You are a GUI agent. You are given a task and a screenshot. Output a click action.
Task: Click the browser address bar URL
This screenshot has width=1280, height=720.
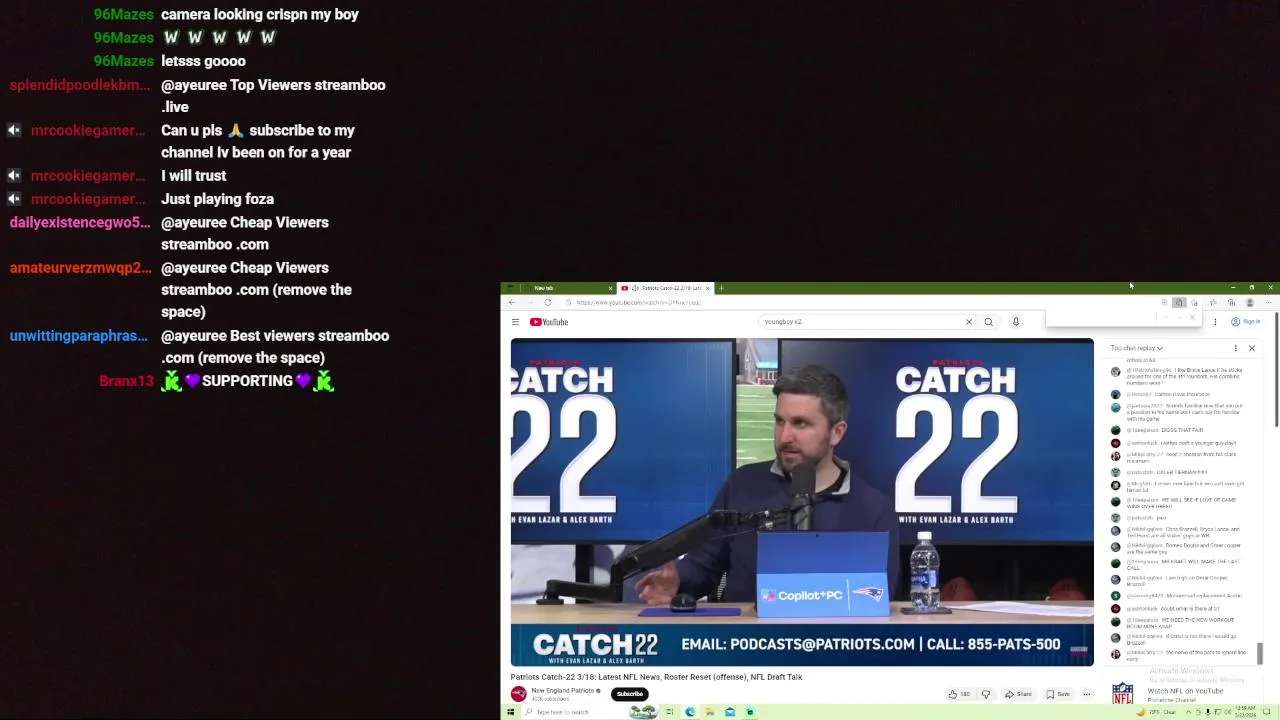point(640,302)
